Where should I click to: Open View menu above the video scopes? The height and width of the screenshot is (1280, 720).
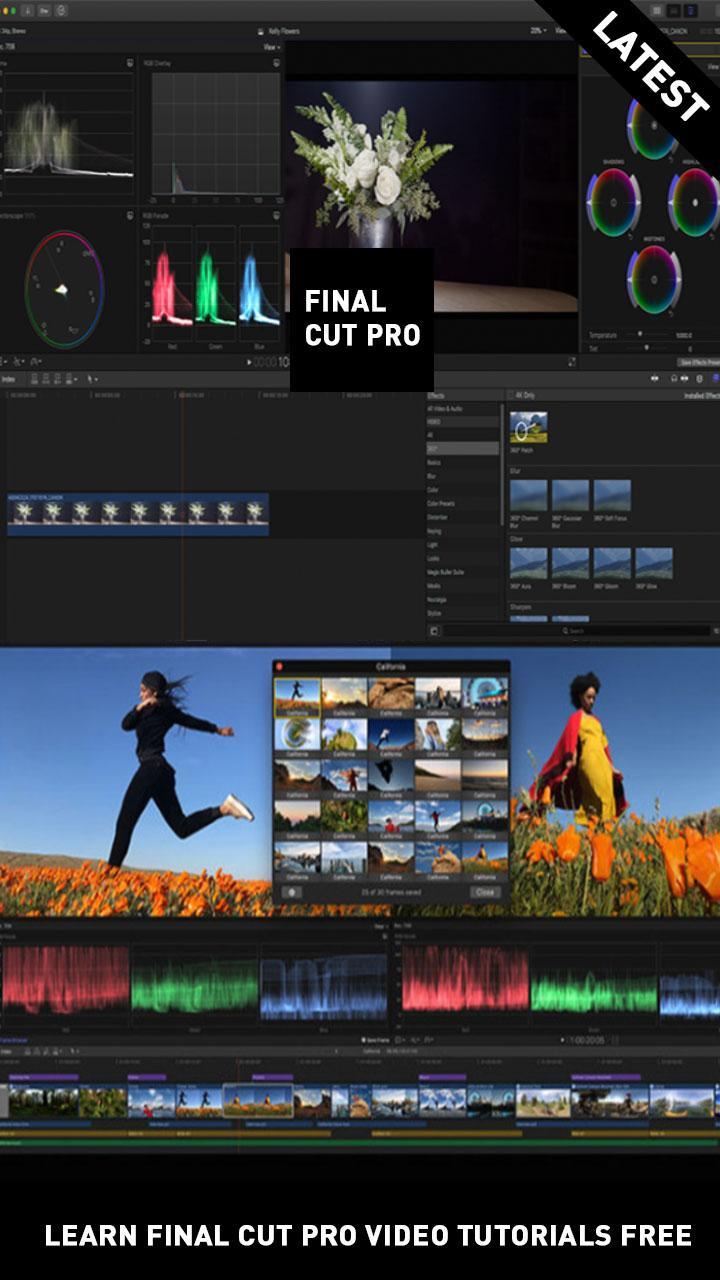coord(271,47)
